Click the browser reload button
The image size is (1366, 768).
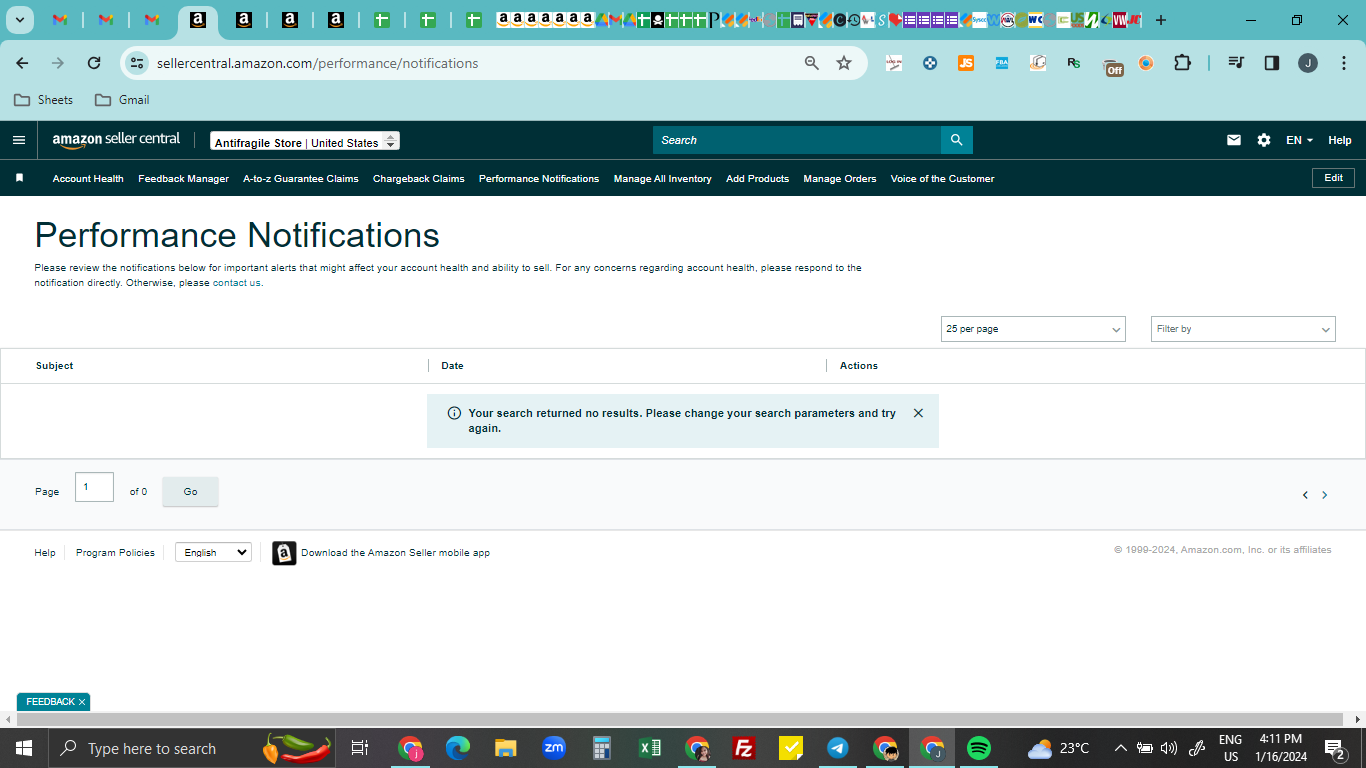click(x=94, y=63)
